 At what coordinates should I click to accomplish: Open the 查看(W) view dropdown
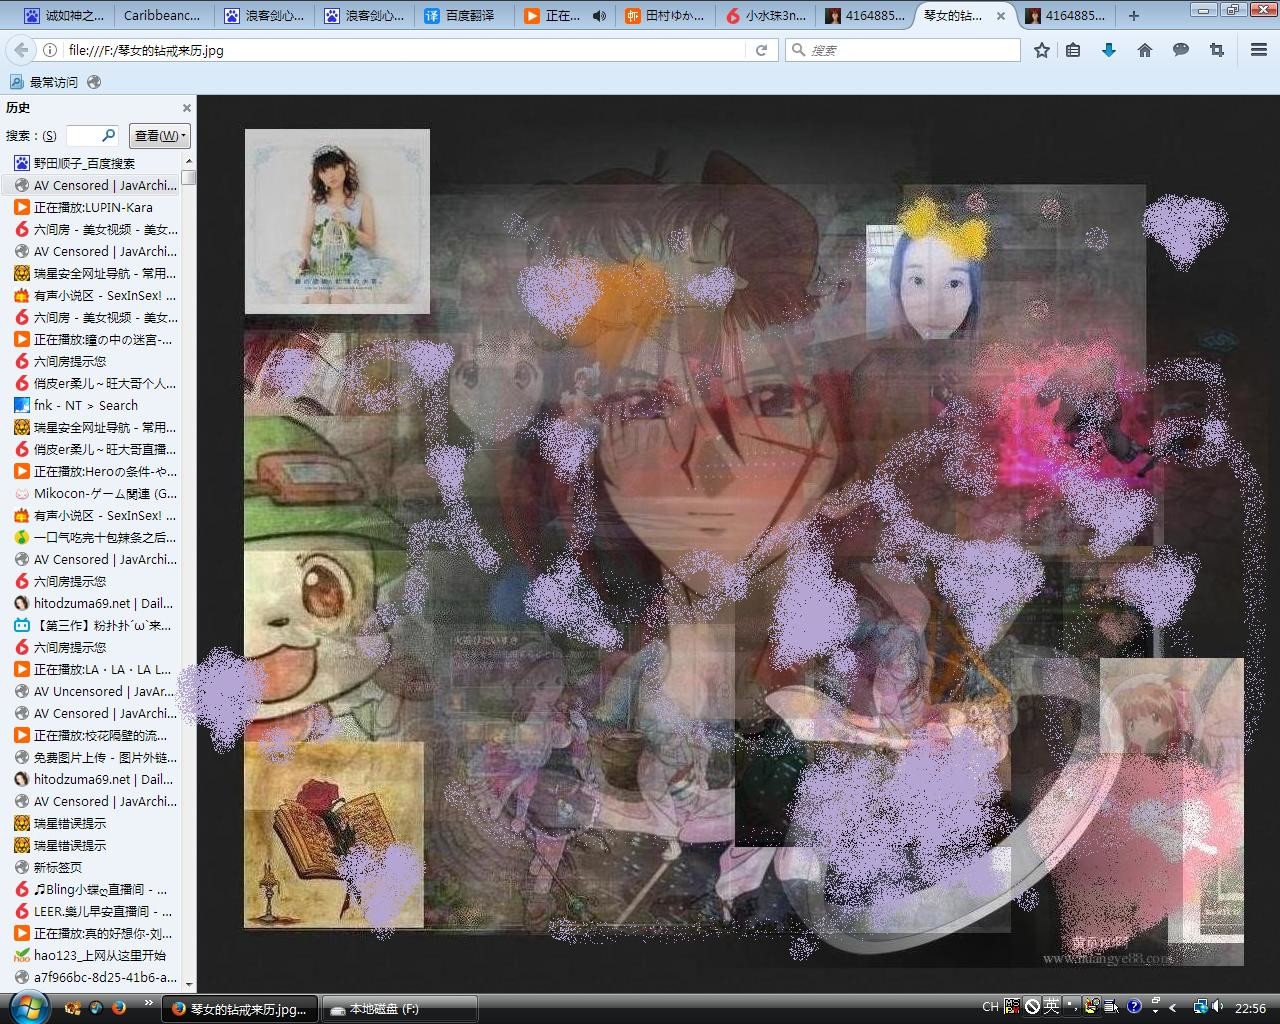coord(159,136)
